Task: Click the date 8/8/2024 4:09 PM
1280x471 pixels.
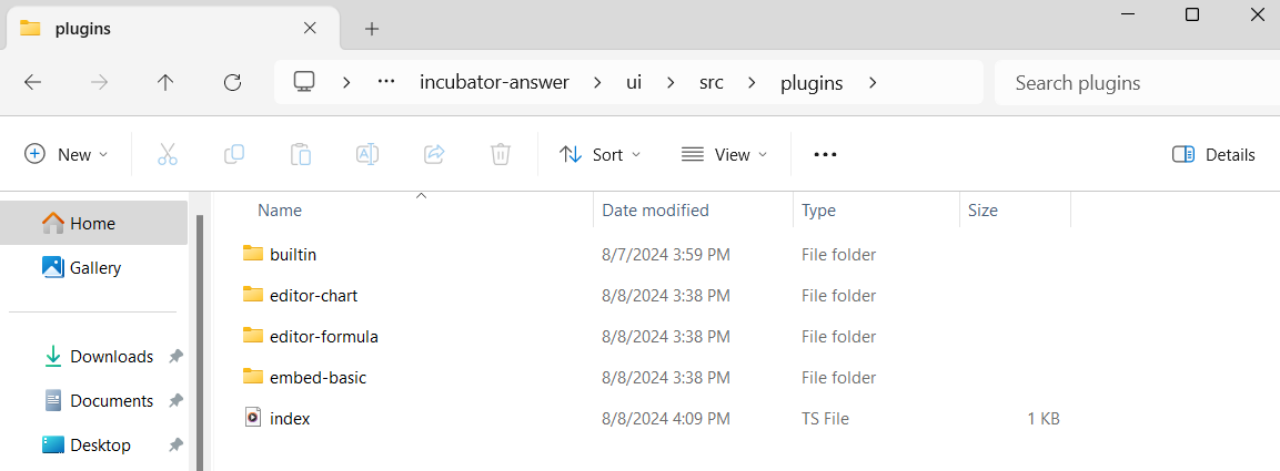Action: (666, 418)
